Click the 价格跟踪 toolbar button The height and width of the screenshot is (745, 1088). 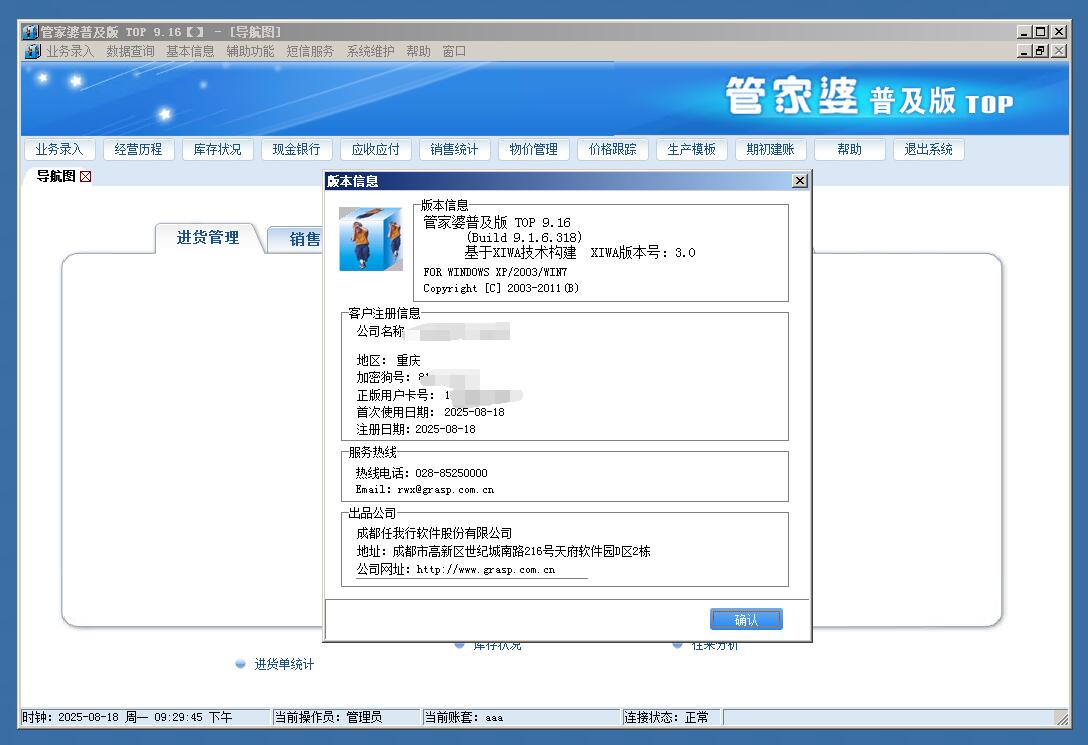(613, 149)
